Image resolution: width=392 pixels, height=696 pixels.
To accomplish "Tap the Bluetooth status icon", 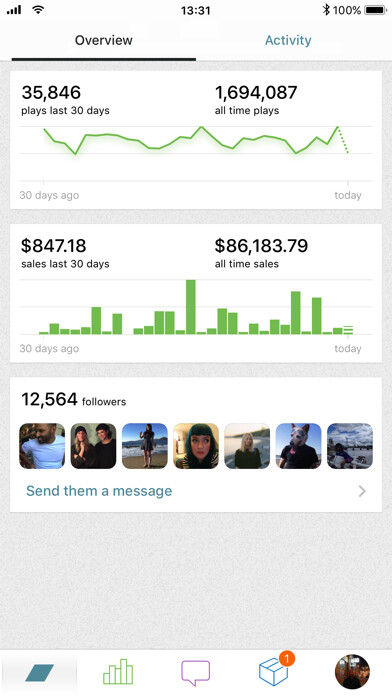I will point(326,10).
